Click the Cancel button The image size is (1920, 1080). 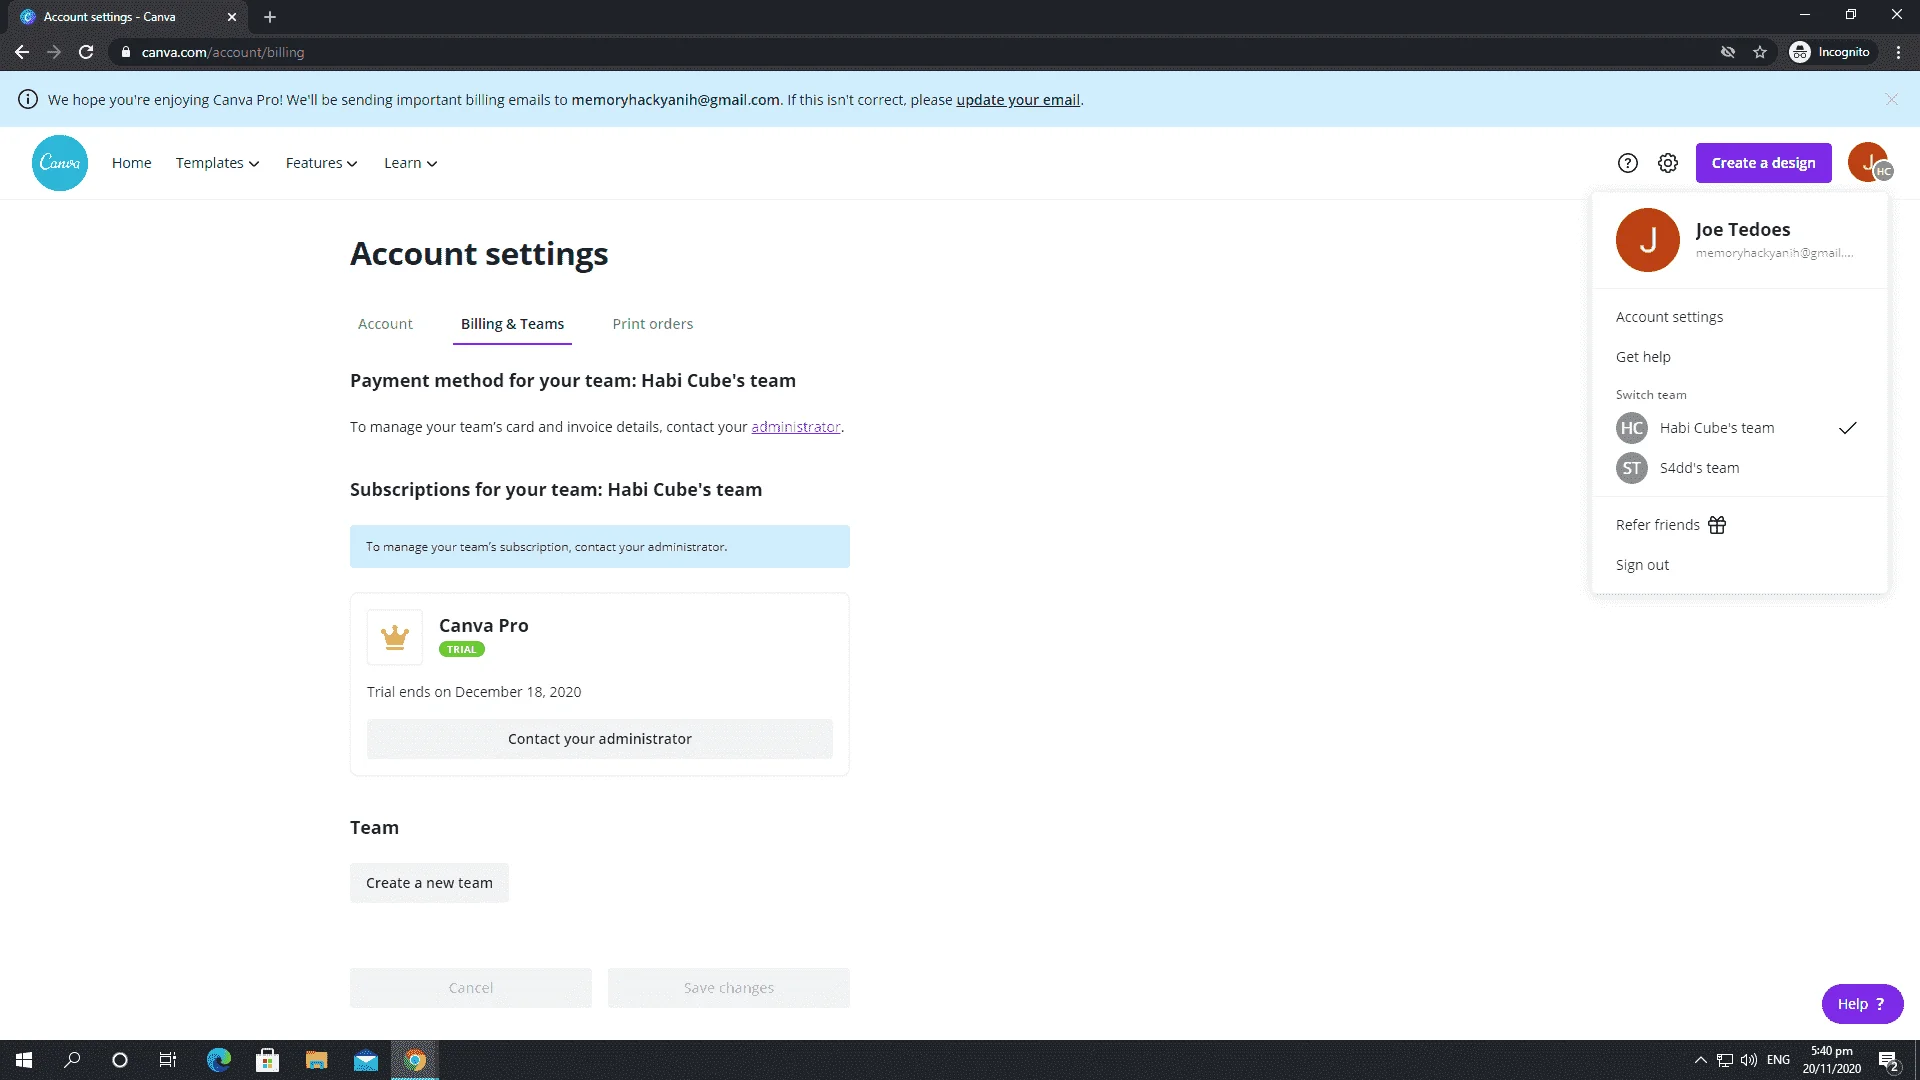(471, 988)
